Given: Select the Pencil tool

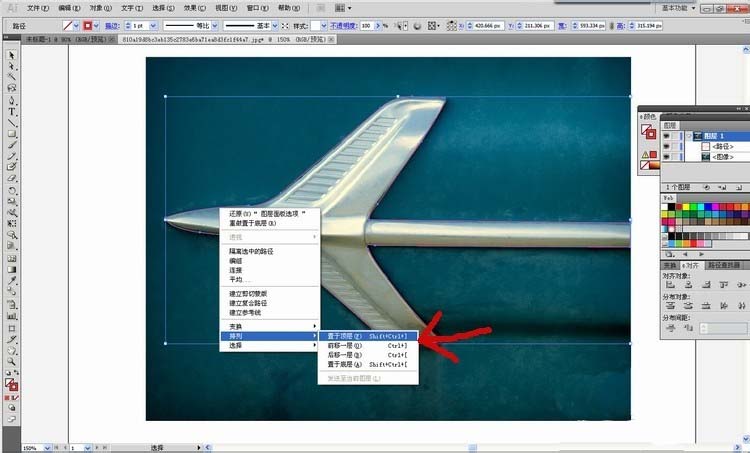Looking at the screenshot, I should [11, 156].
